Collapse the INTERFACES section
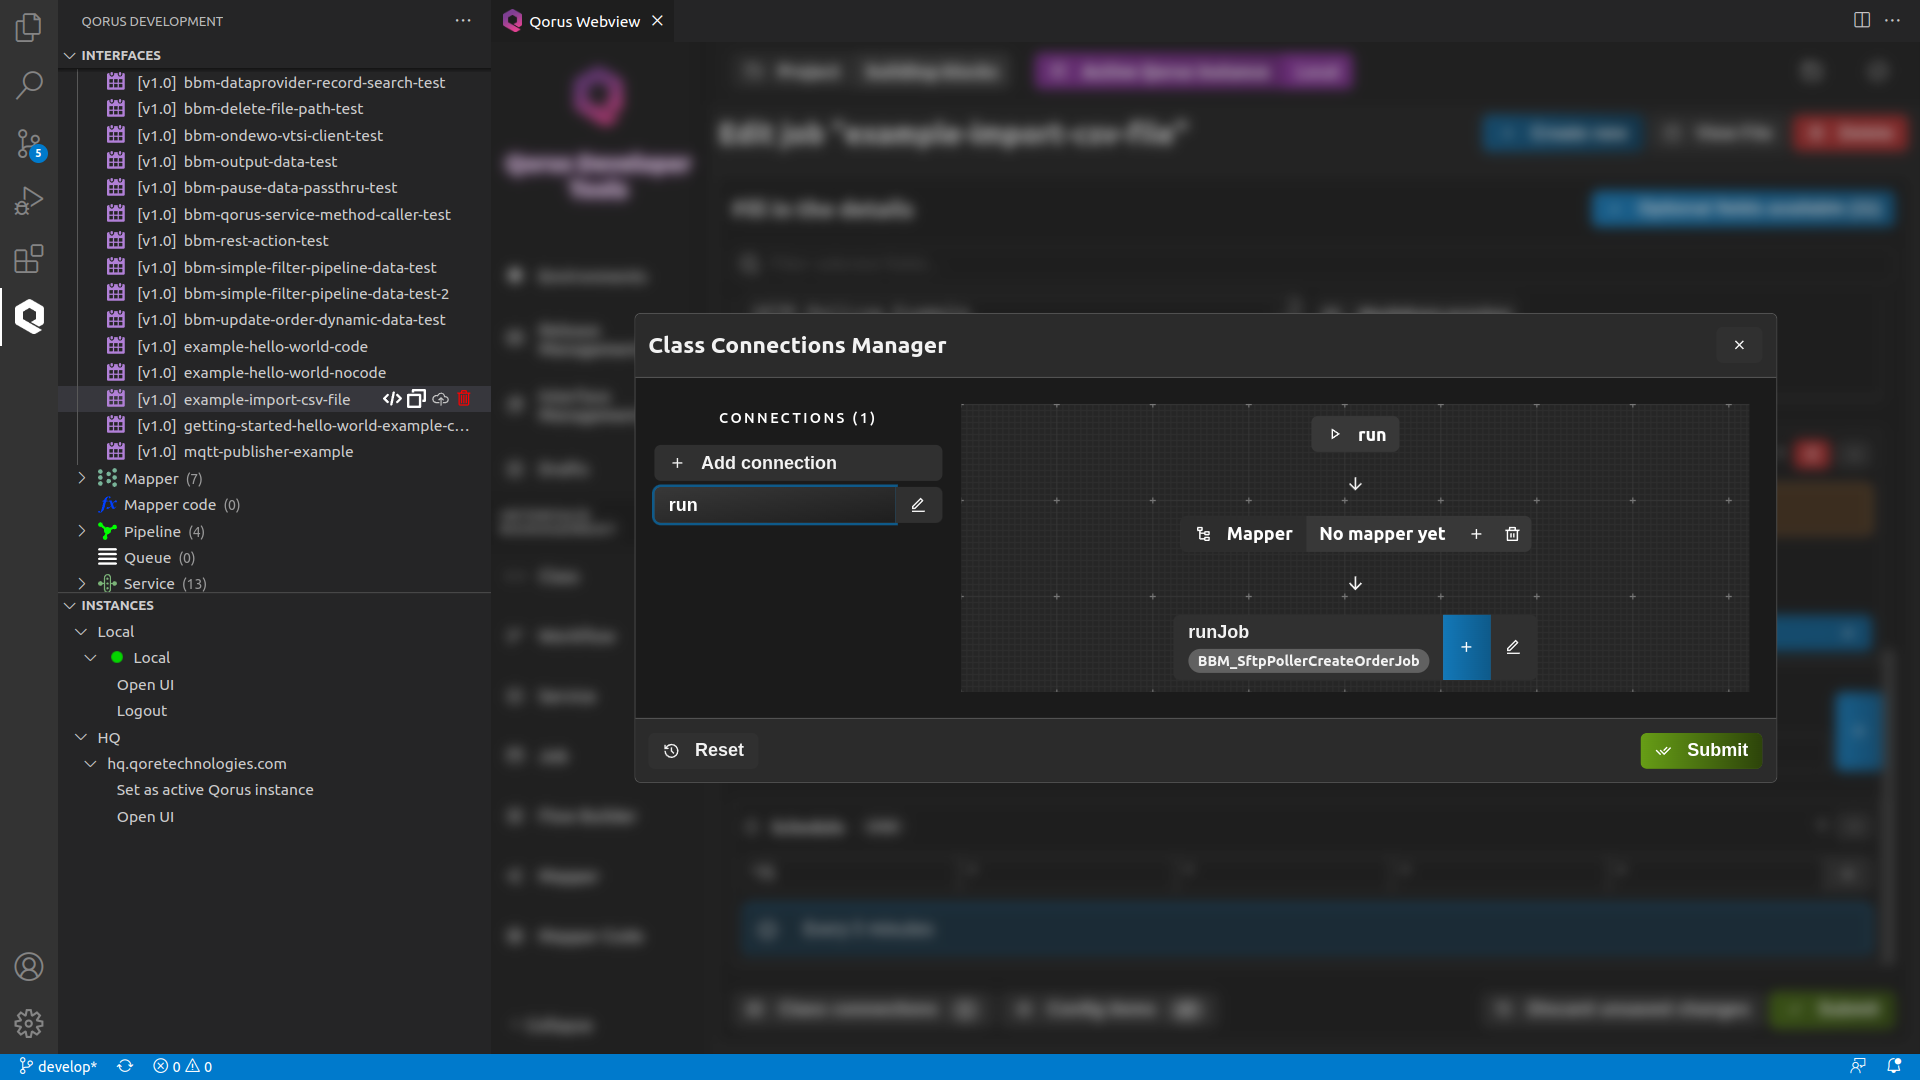Image resolution: width=1920 pixels, height=1080 pixels. [70, 55]
